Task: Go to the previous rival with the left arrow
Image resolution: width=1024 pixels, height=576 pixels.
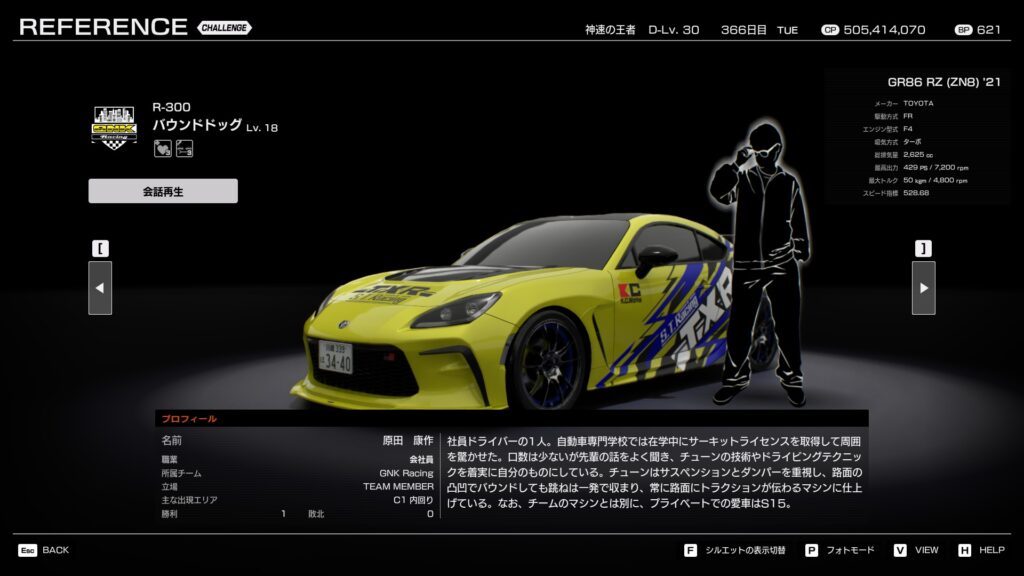Action: pos(100,288)
